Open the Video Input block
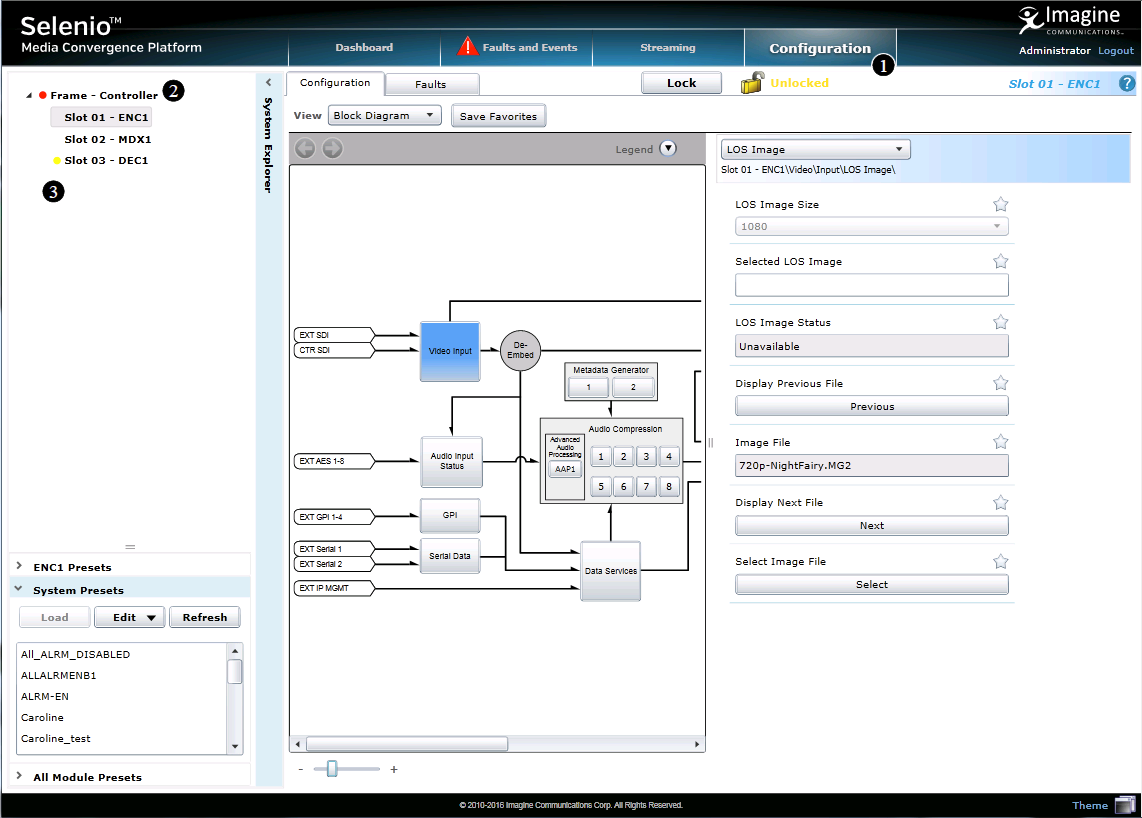 point(450,351)
